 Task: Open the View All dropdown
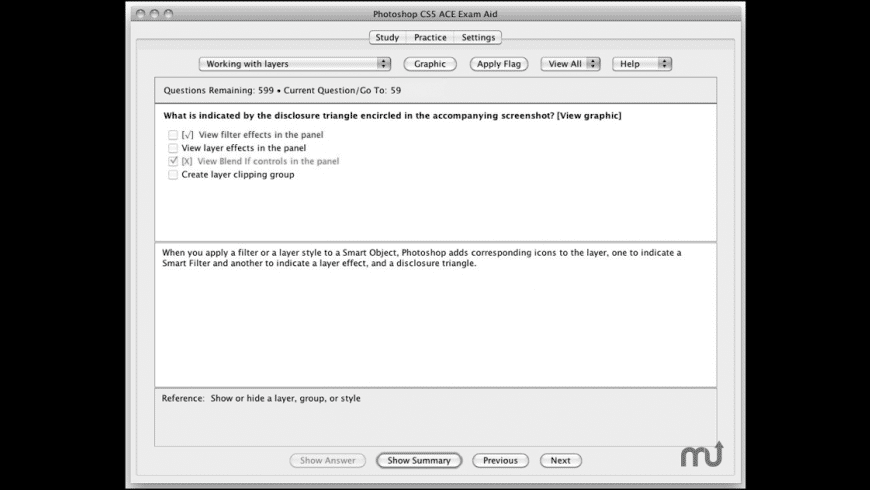click(x=570, y=64)
